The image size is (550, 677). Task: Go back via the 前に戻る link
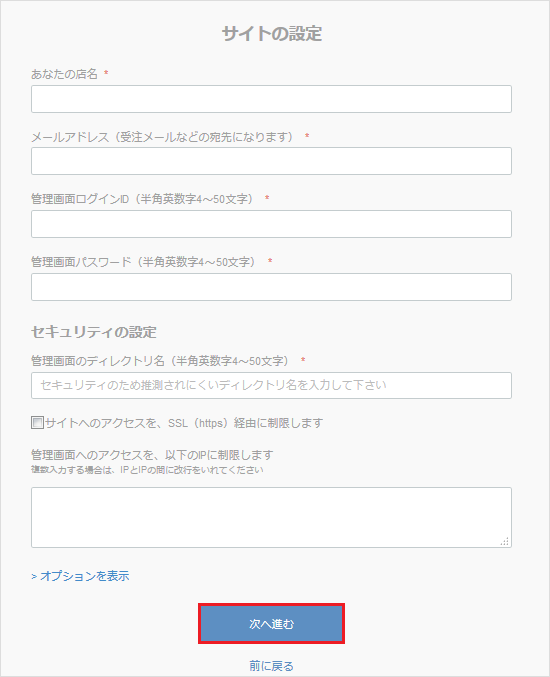pos(271,666)
